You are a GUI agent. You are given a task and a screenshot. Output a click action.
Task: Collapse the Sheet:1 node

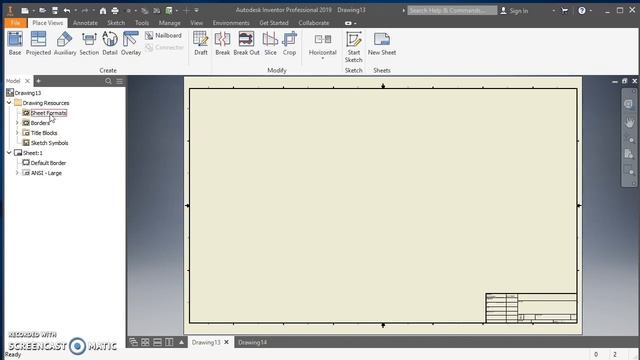(9, 153)
